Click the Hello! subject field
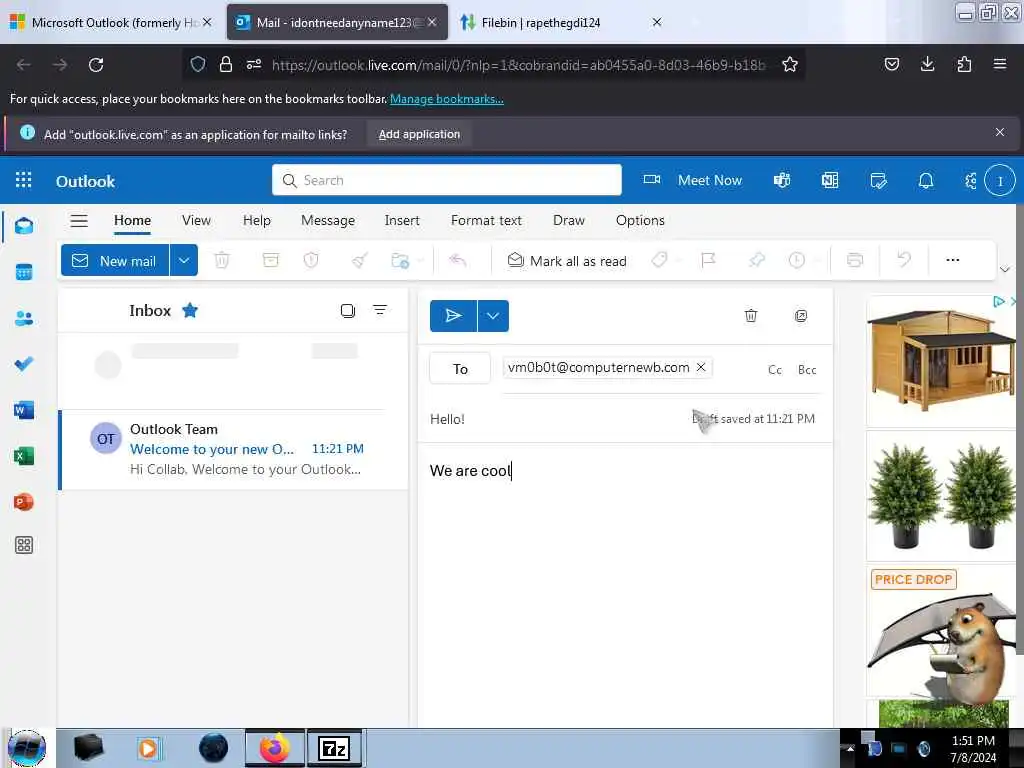The height and width of the screenshot is (768, 1024). pos(555,419)
